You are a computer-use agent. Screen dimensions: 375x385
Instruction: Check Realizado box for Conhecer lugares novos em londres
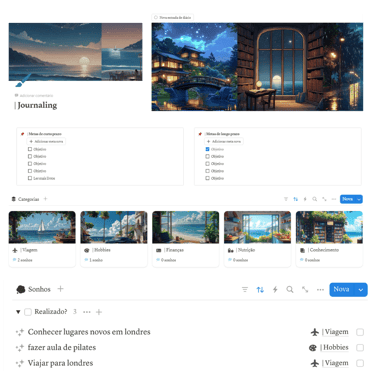pos(360,332)
